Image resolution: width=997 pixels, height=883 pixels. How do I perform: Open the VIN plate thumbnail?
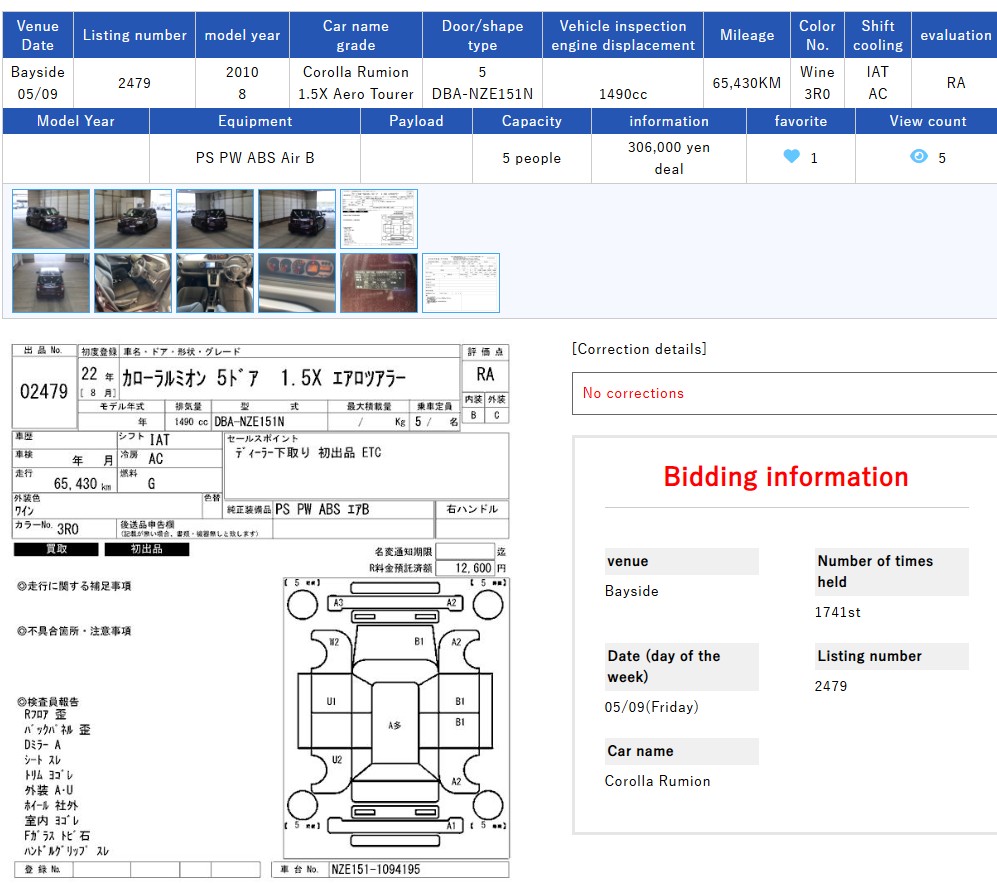pos(379,283)
